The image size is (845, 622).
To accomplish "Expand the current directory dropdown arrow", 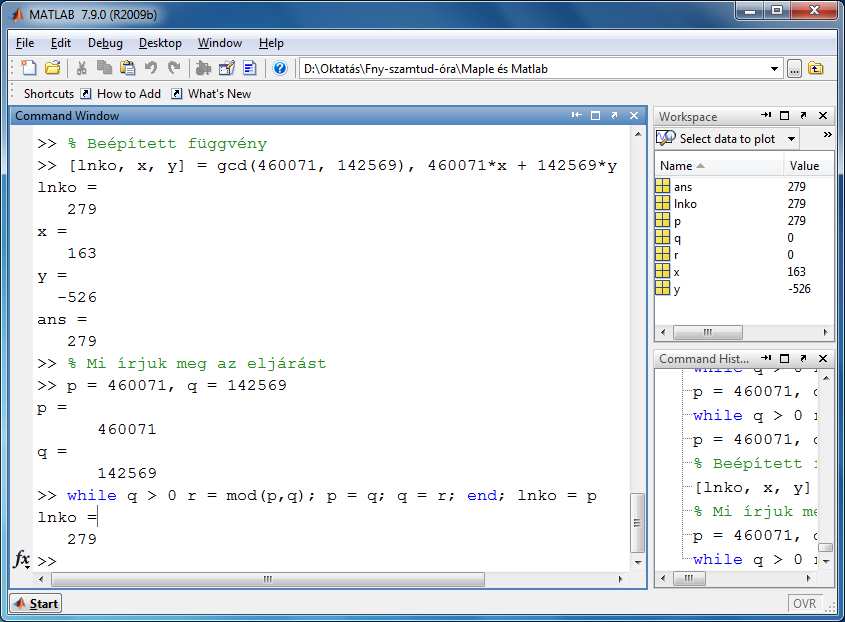I will [774, 69].
